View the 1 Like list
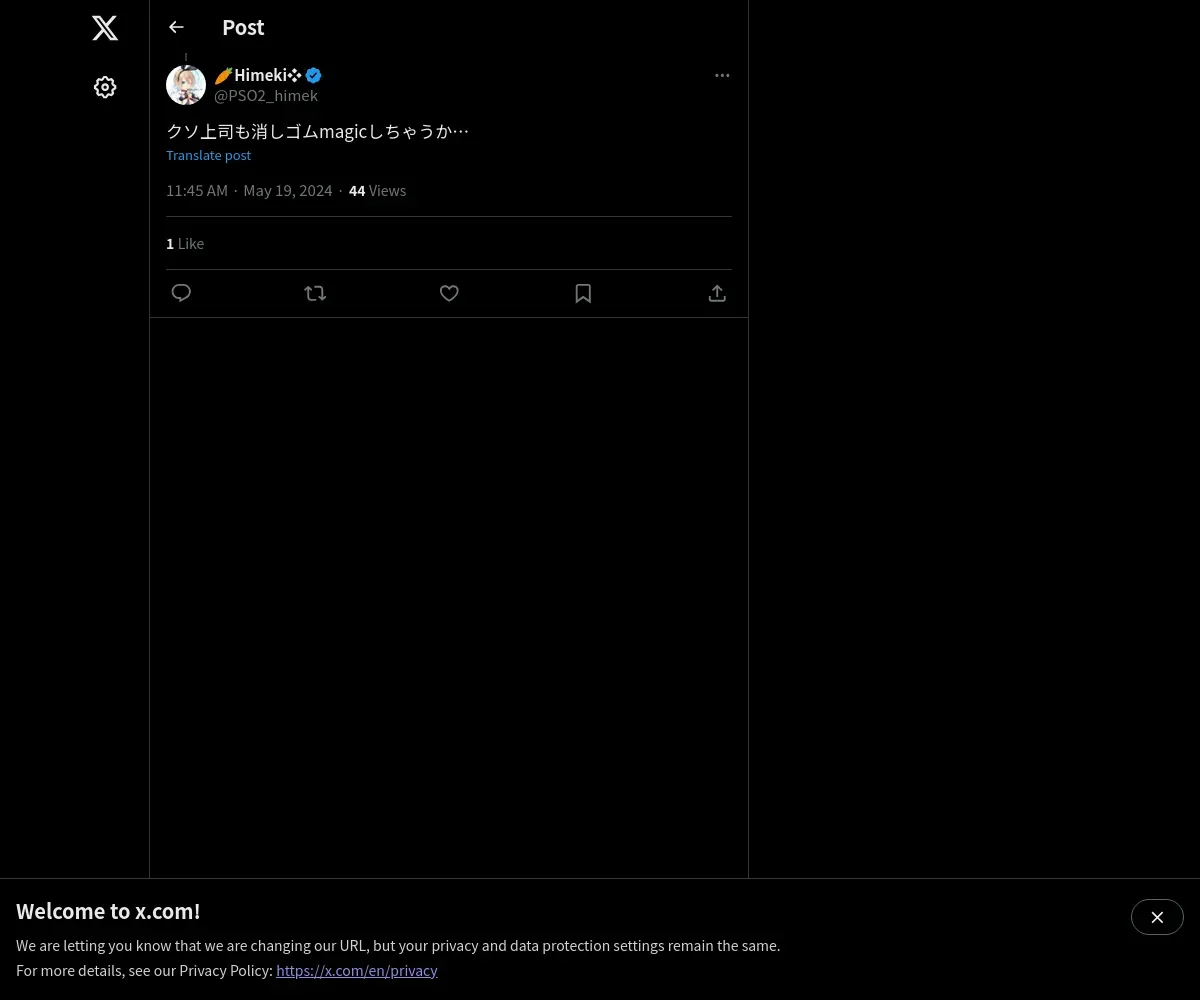This screenshot has height=1000, width=1200. (x=185, y=243)
